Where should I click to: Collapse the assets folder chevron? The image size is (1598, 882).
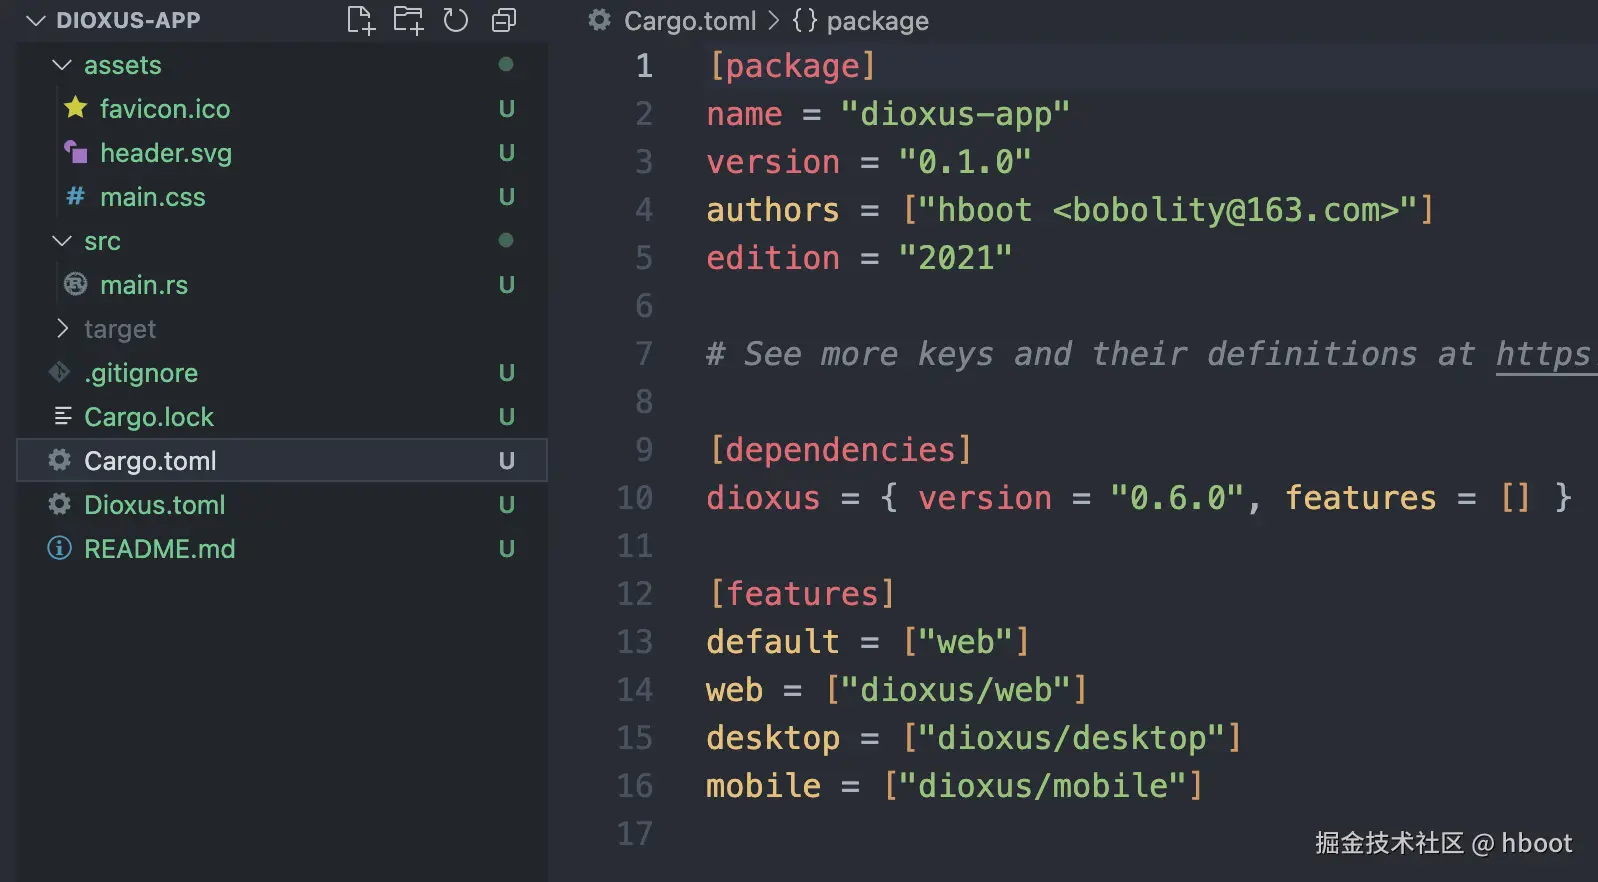(x=62, y=65)
